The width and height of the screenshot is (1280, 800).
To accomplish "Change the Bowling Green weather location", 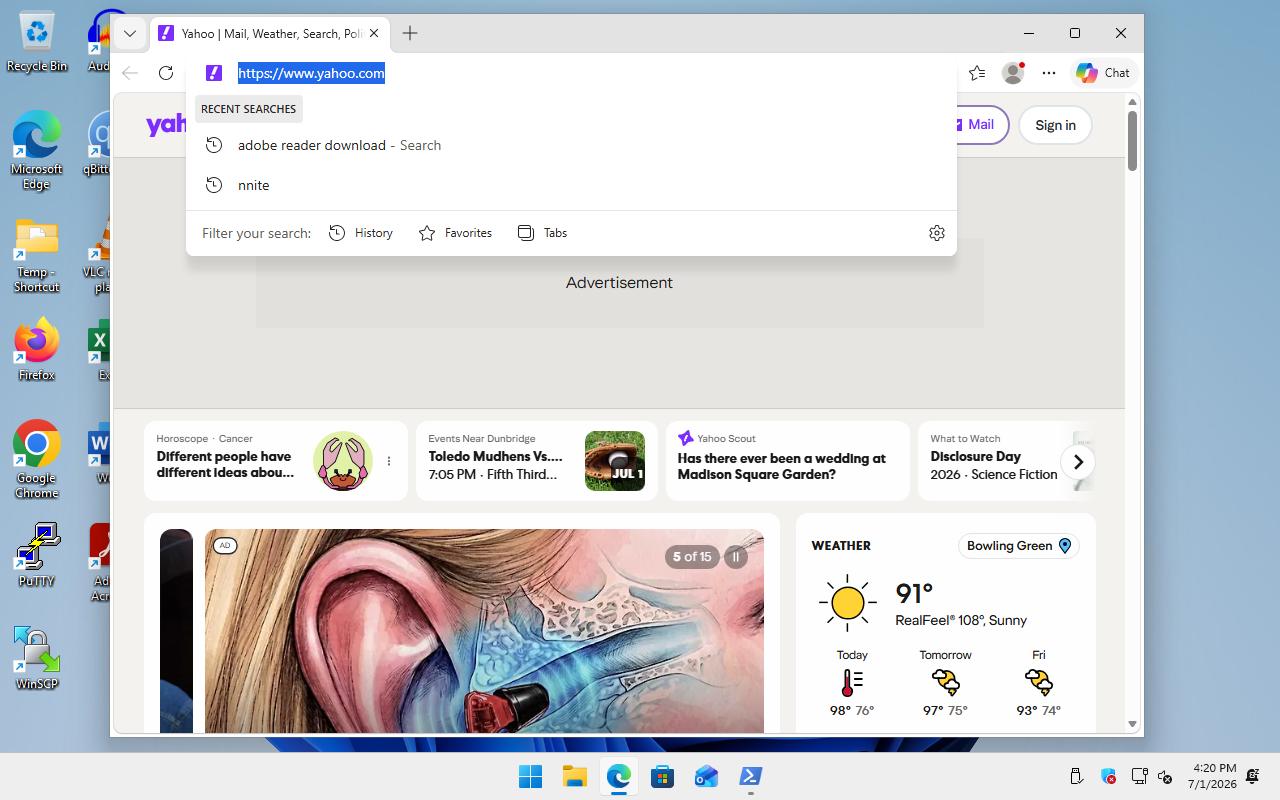I will tap(1019, 546).
